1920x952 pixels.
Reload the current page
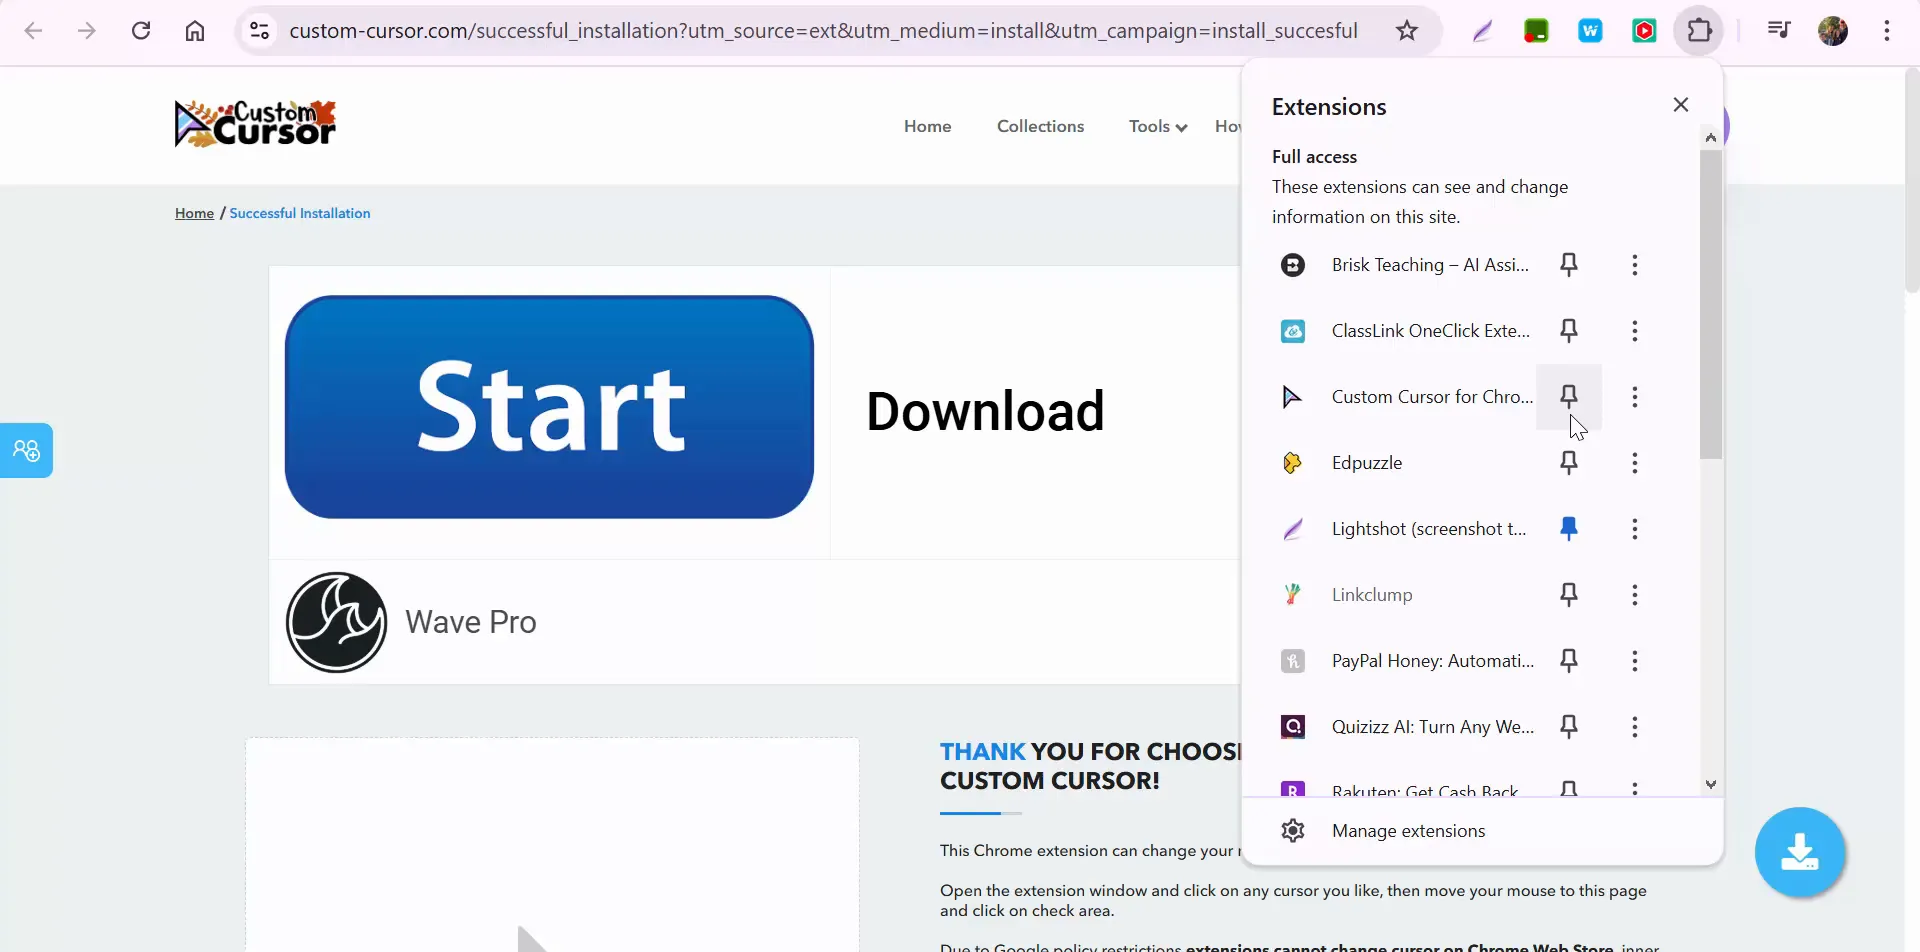tap(141, 31)
